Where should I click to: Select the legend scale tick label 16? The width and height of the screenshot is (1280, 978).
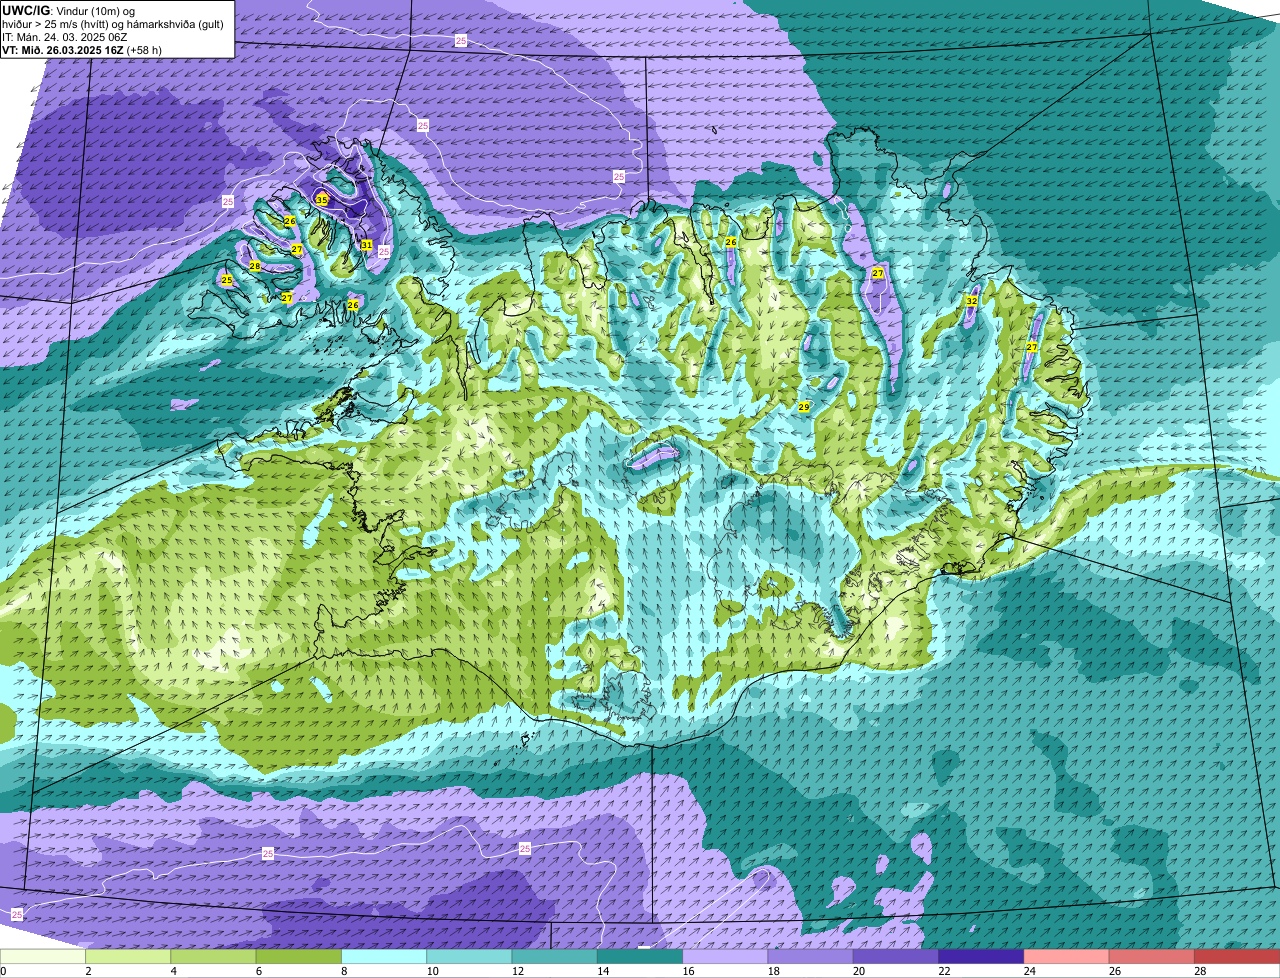[x=687, y=971]
